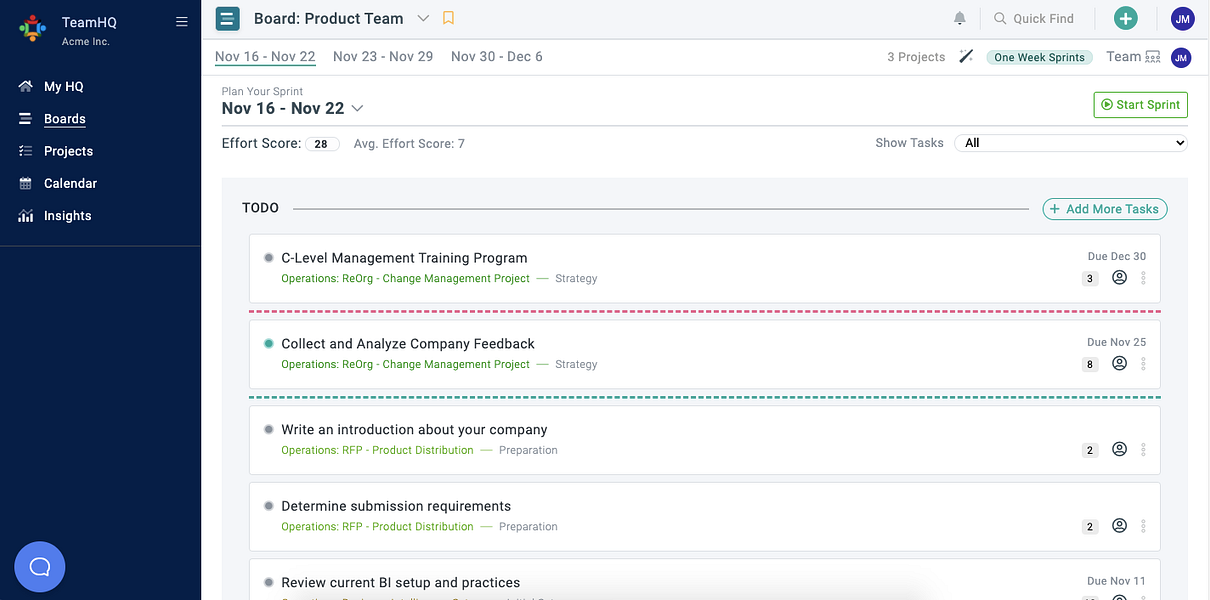Viewport: 1210px width, 600px height.
Task: Select the Nov 16 - Nov 22 tab
Action: (x=265, y=56)
